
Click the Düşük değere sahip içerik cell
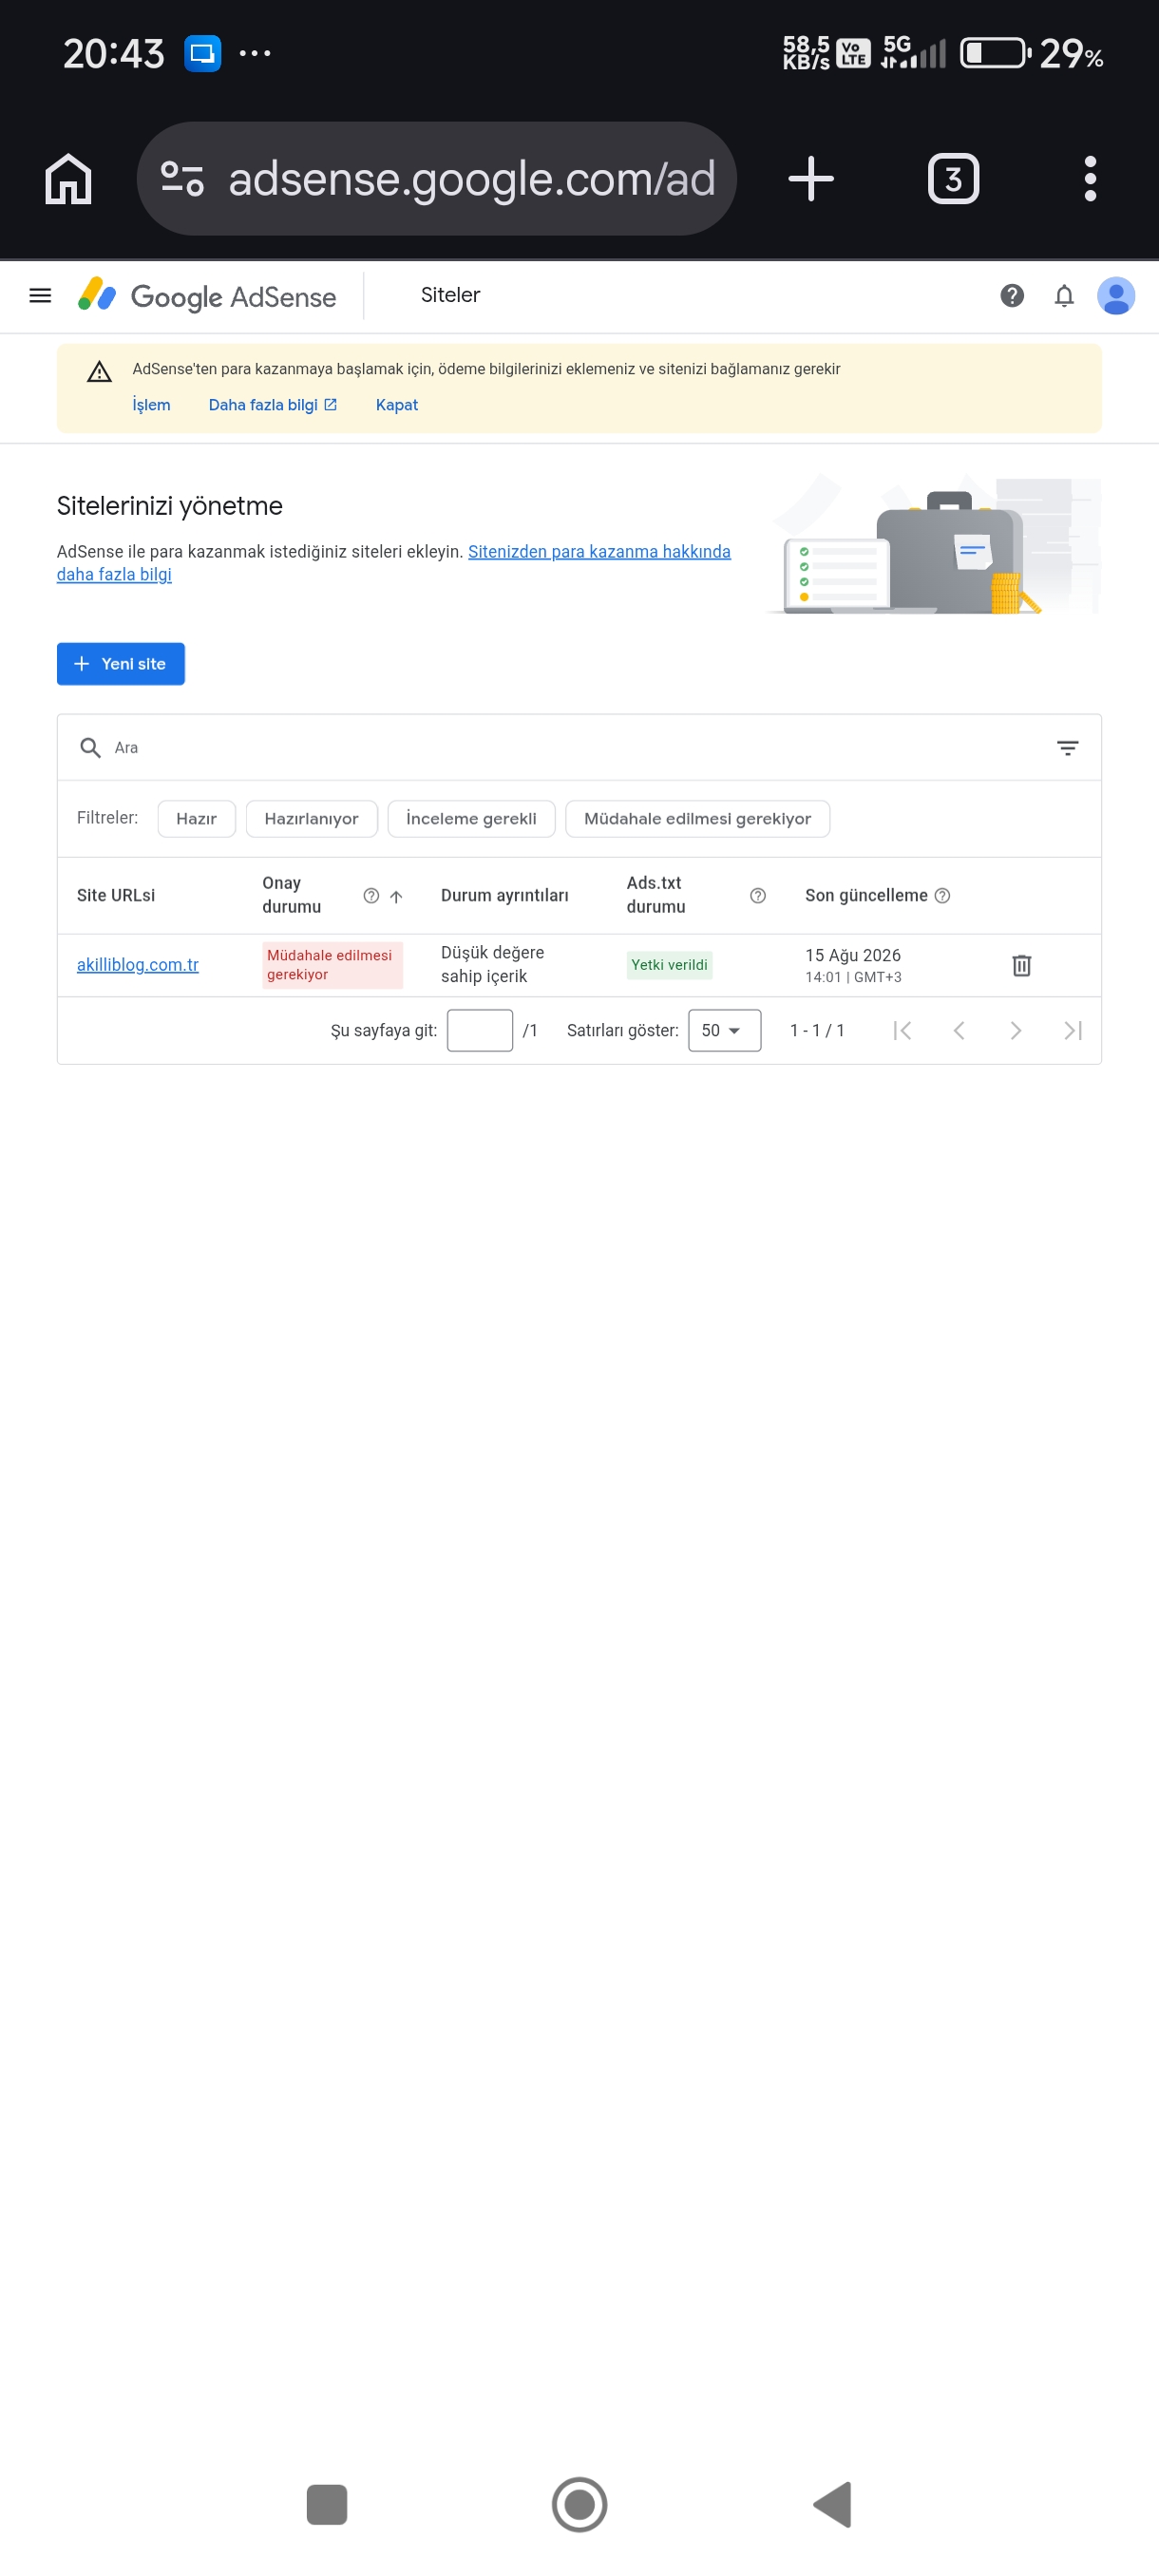tap(493, 965)
